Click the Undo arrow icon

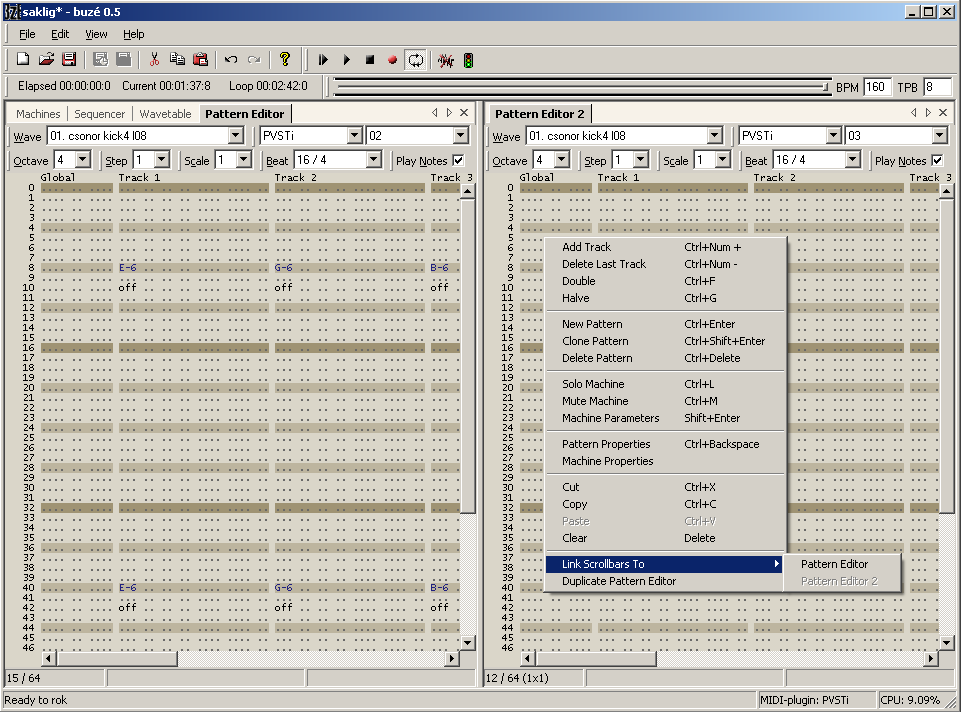tap(231, 60)
